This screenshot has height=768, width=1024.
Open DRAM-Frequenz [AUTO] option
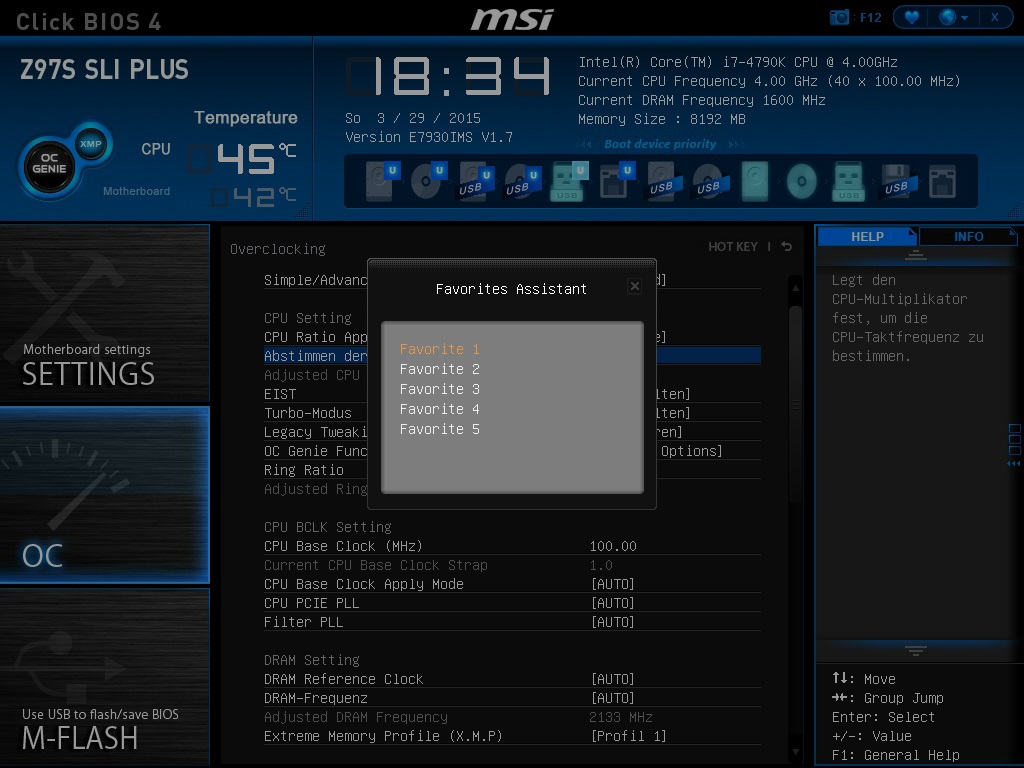click(x=613, y=698)
